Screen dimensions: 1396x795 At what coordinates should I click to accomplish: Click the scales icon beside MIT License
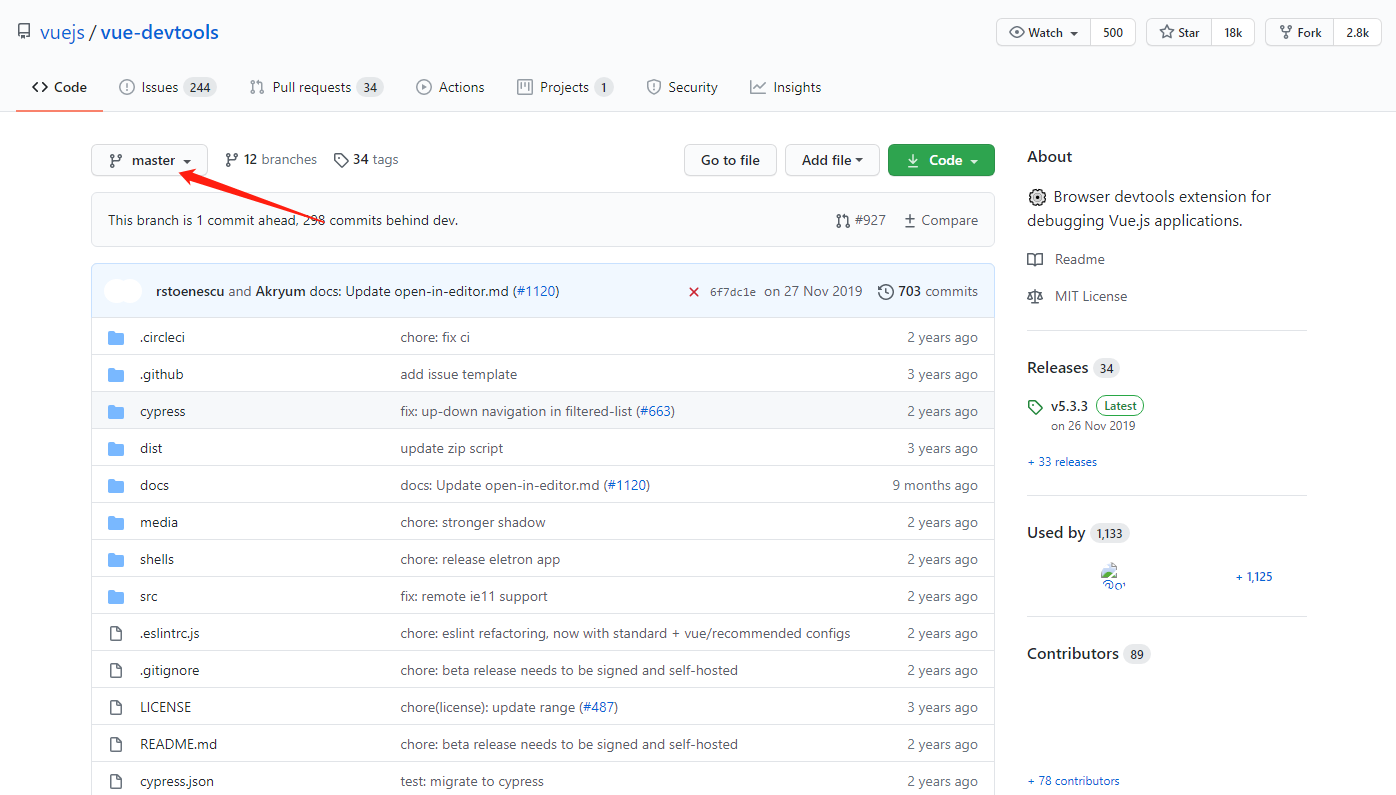click(1035, 295)
